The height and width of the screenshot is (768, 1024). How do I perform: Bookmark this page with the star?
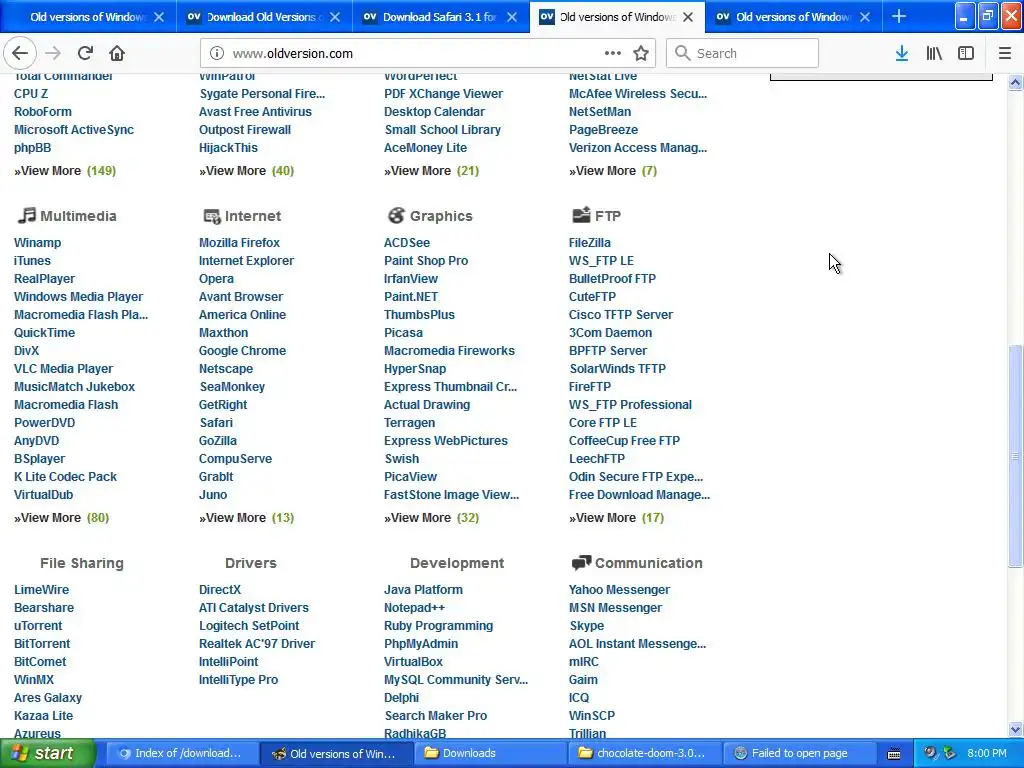(x=641, y=54)
